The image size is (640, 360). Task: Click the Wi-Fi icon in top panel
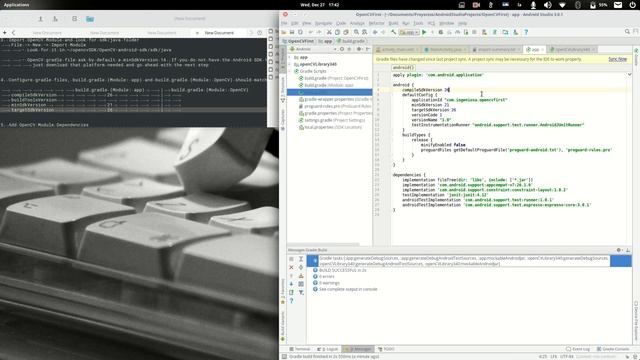562,5
